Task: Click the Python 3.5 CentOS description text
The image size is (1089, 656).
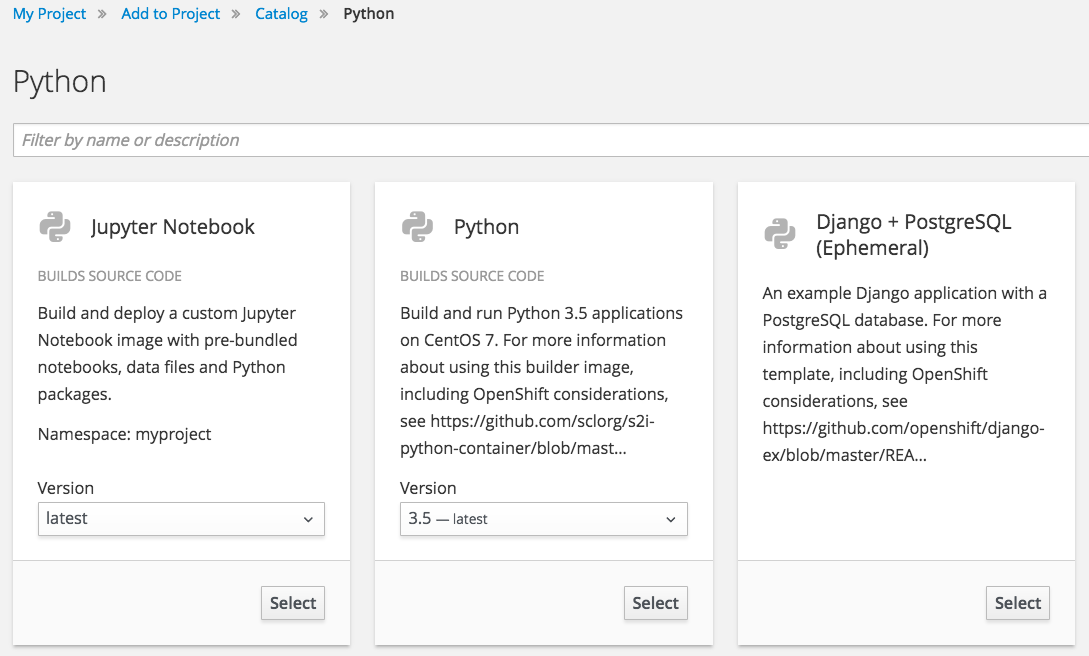Action: (541, 381)
